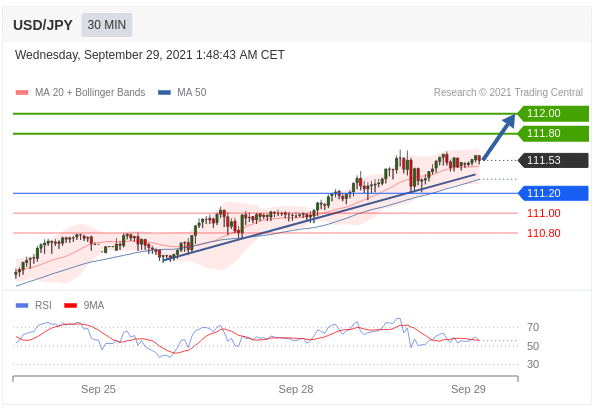Viewport: 595px width, 410px height.
Task: Click the RSI 50 axis value
Action: [x=533, y=346]
